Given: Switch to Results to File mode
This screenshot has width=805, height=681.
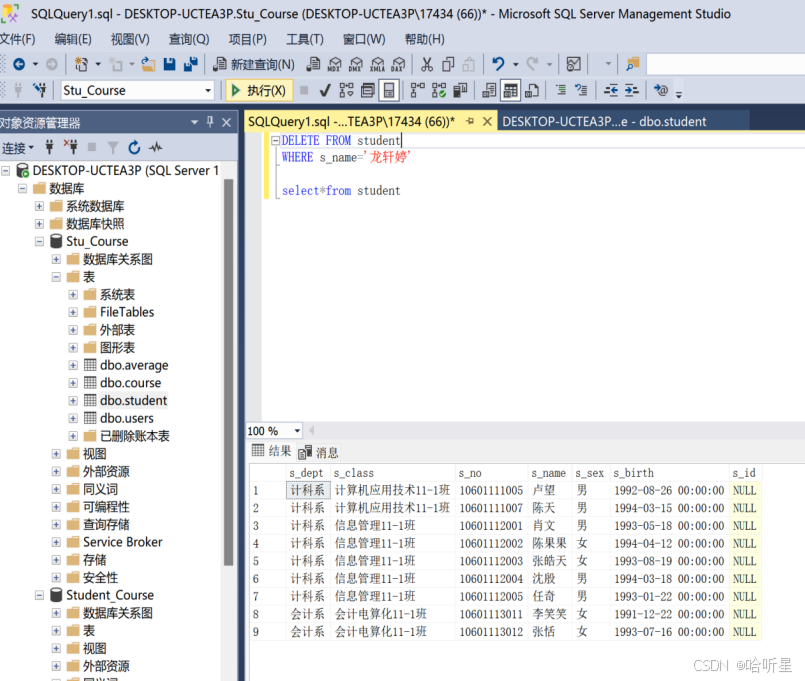Looking at the screenshot, I should (x=532, y=90).
